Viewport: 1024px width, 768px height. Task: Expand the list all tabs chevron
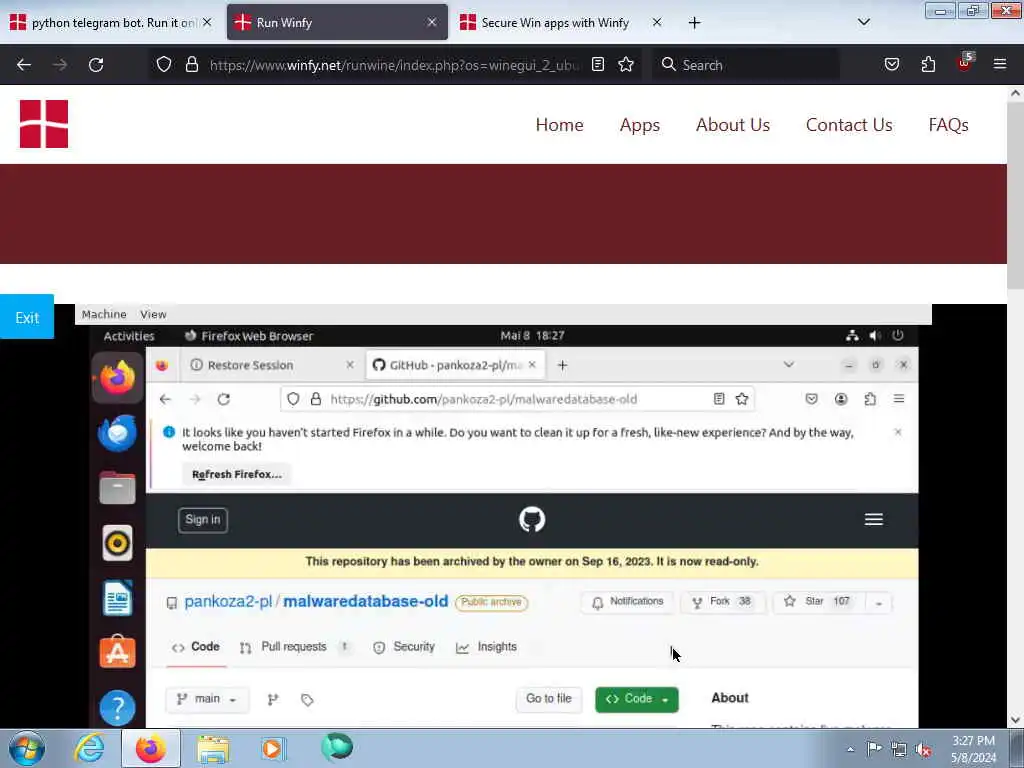(x=863, y=22)
